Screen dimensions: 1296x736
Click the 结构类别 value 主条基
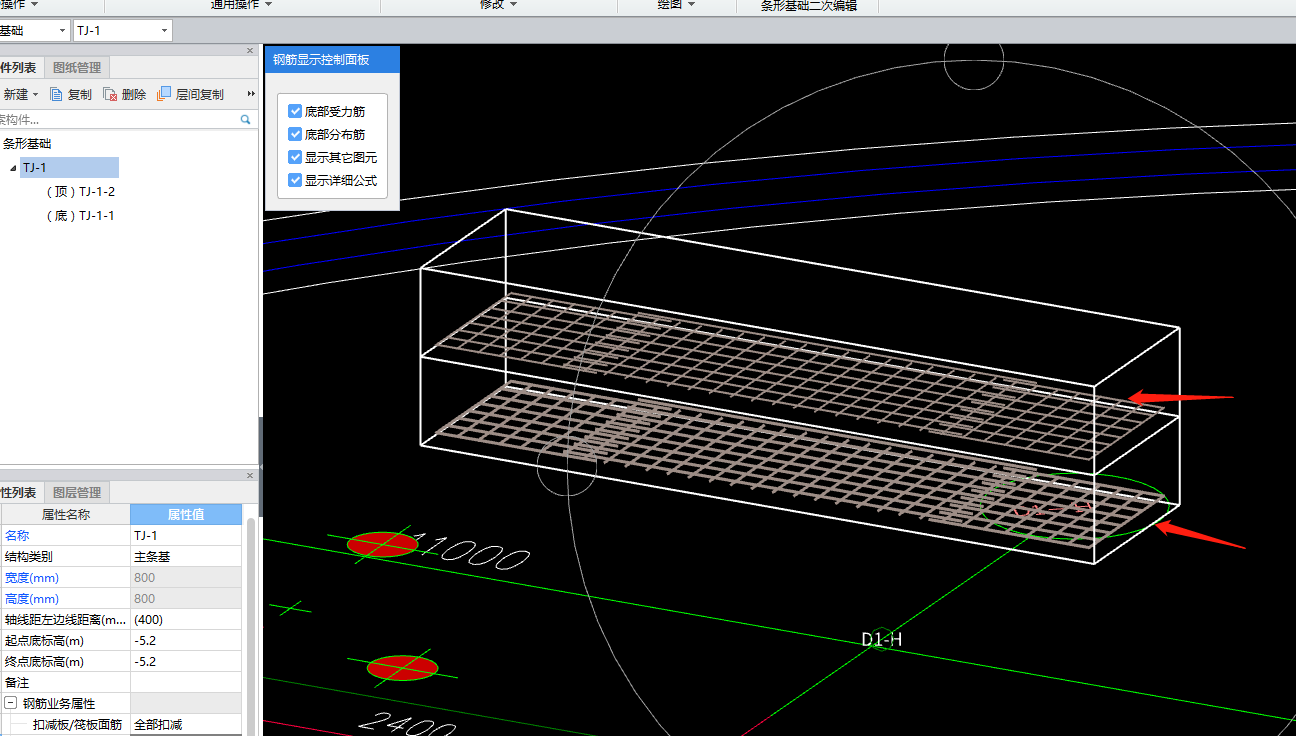point(186,557)
